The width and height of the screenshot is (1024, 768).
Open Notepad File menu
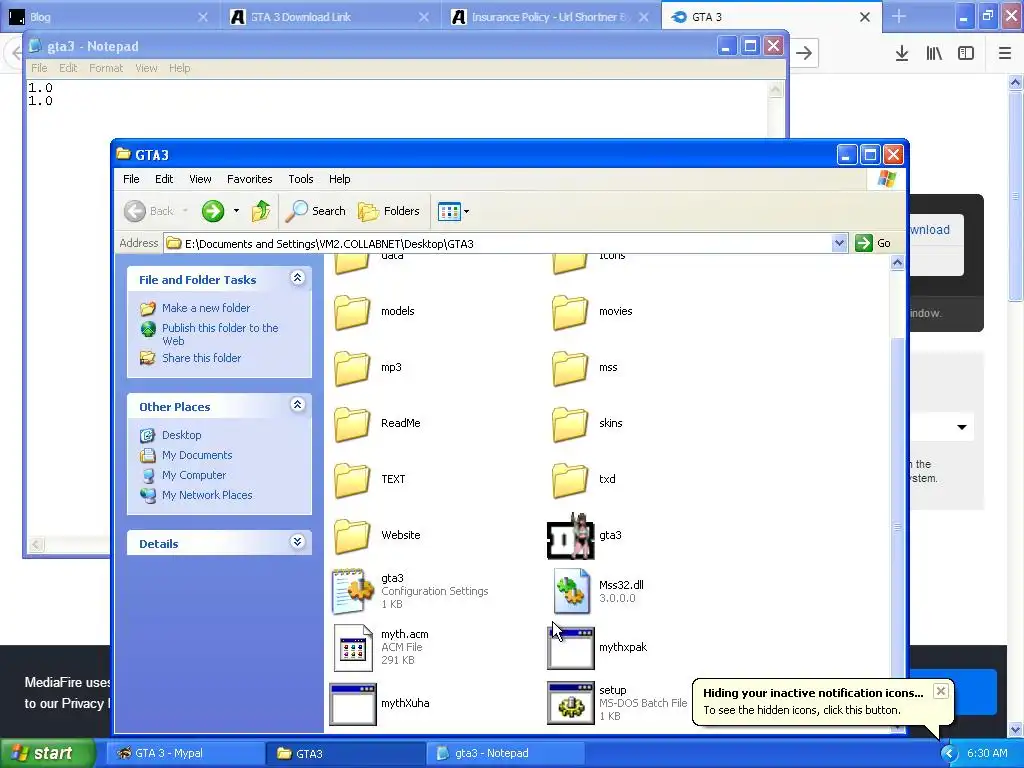click(39, 68)
